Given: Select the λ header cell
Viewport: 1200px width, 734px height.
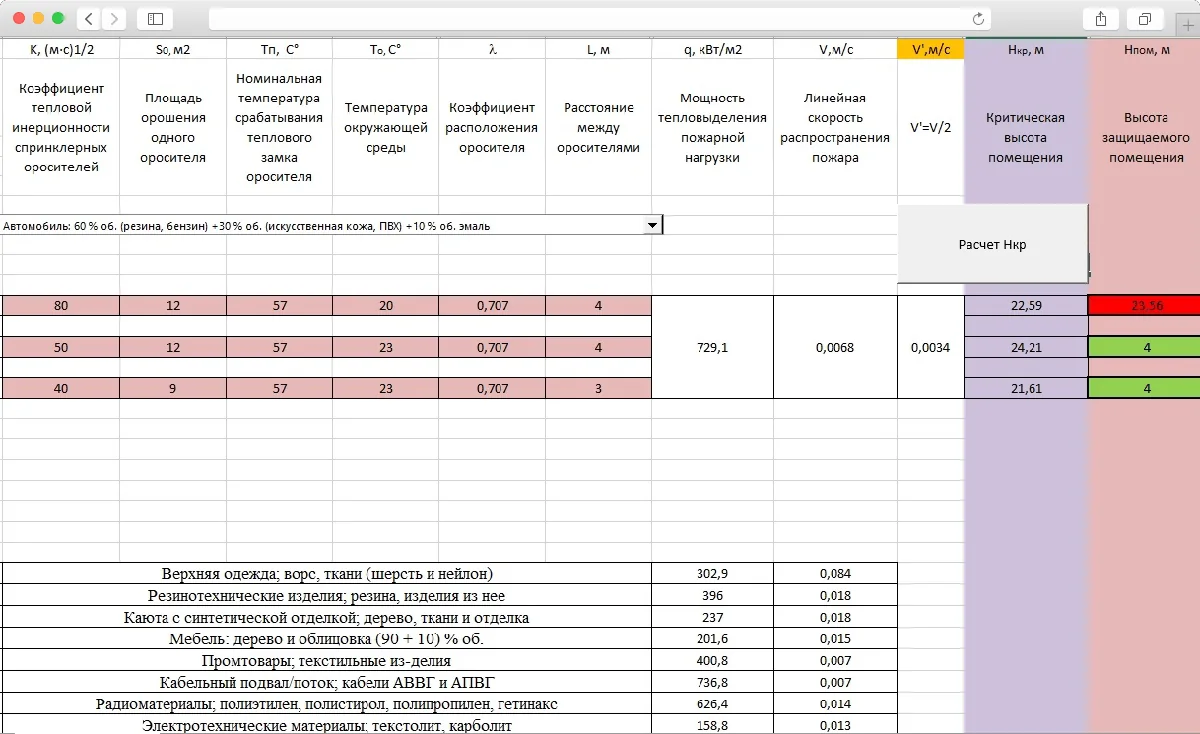Looking at the screenshot, I should coord(492,49).
